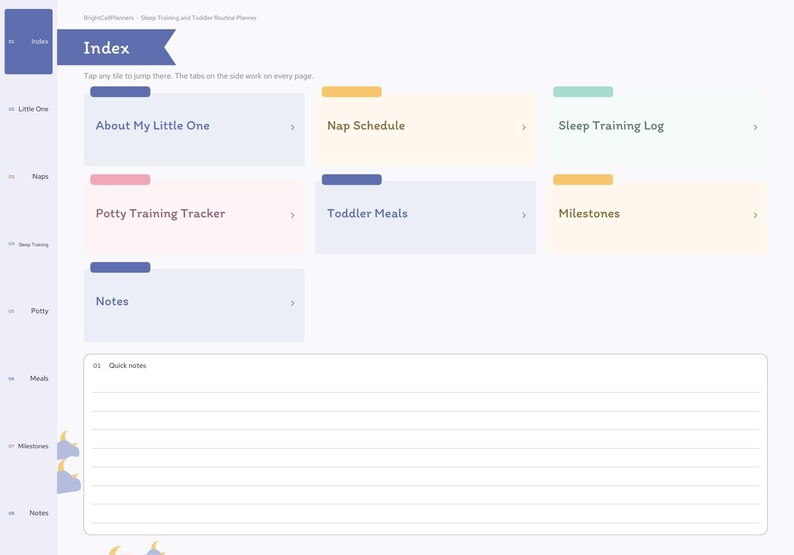Open the Milestones tile
Screen dimensions: 794x555
(657, 217)
